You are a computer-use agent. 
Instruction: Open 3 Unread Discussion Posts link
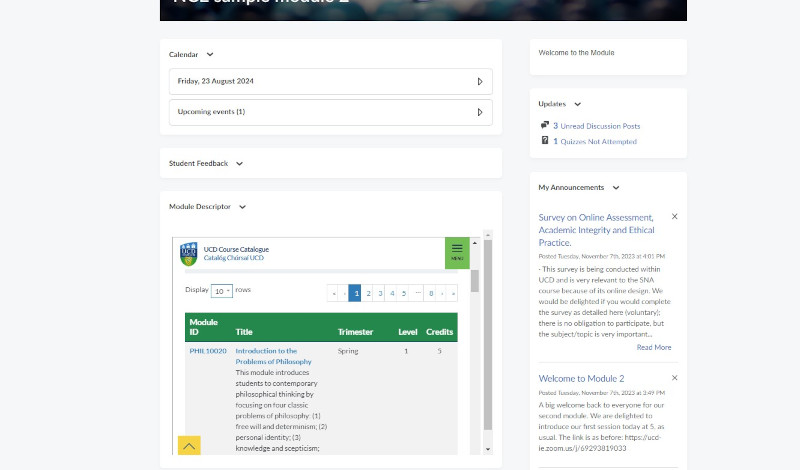point(596,126)
